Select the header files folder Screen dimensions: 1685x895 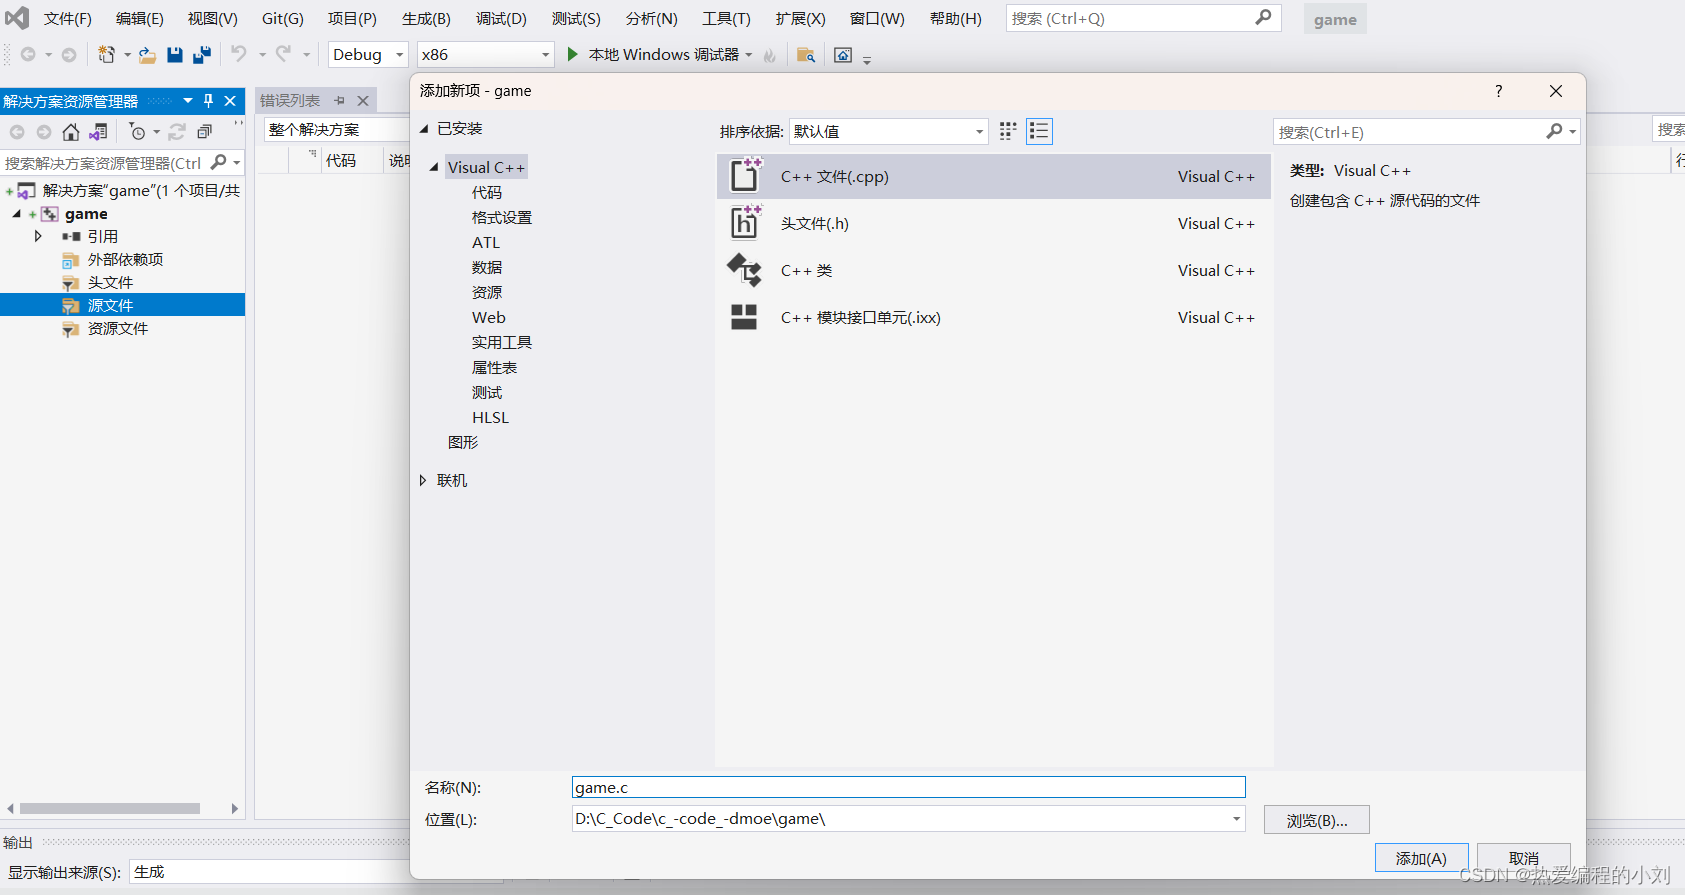[x=110, y=282]
